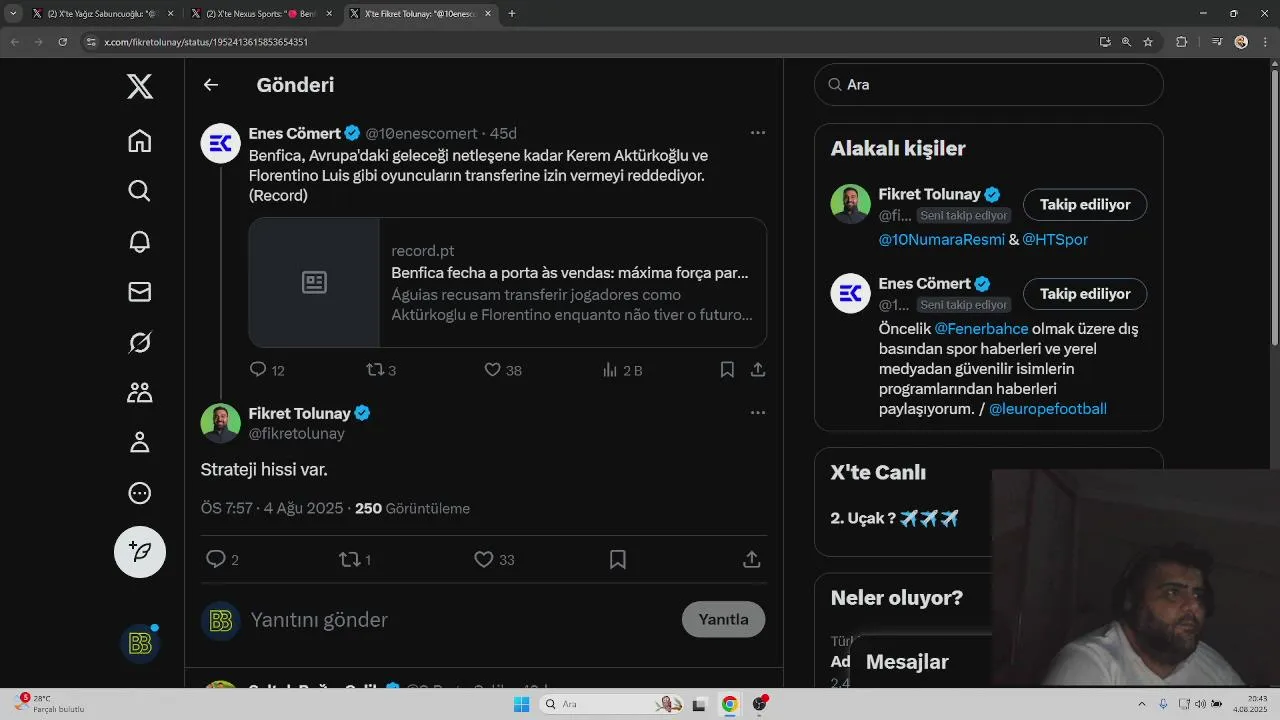
Task: Bookmark Fikret Tolunay's post
Action: pos(618,559)
